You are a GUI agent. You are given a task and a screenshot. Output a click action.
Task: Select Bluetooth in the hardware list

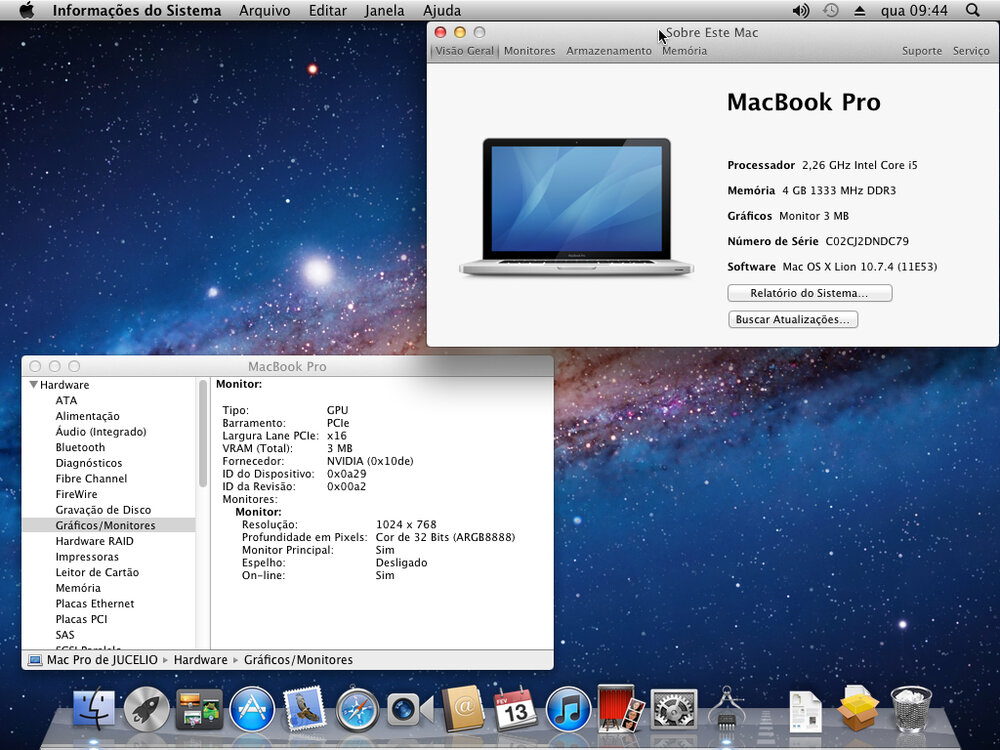click(80, 447)
